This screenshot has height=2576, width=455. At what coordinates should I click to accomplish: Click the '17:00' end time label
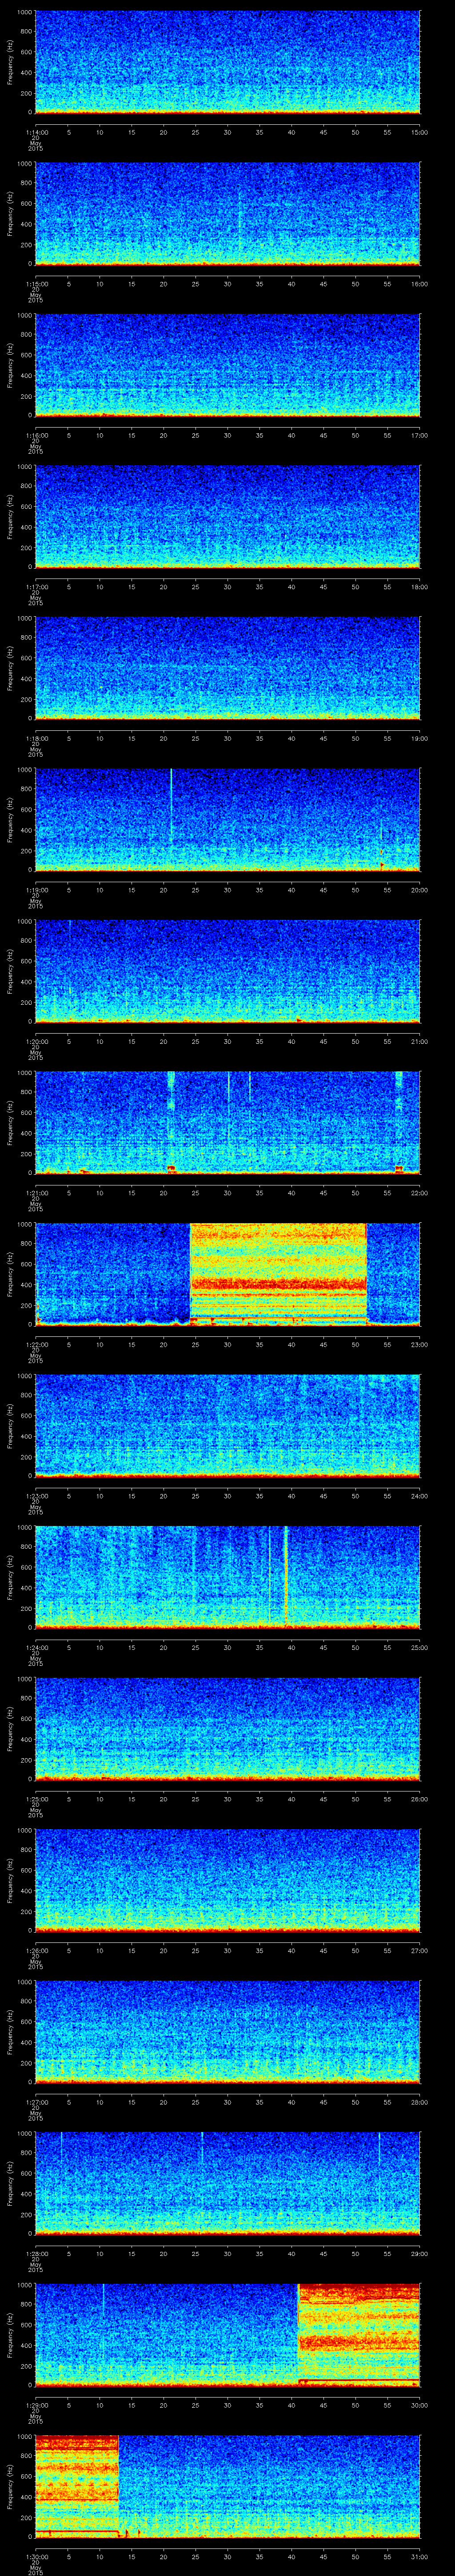tap(420, 435)
